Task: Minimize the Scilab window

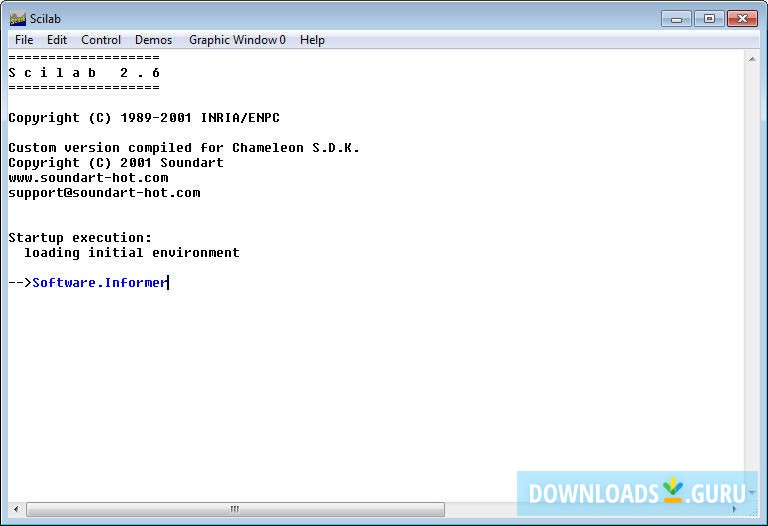Action: [x=676, y=19]
